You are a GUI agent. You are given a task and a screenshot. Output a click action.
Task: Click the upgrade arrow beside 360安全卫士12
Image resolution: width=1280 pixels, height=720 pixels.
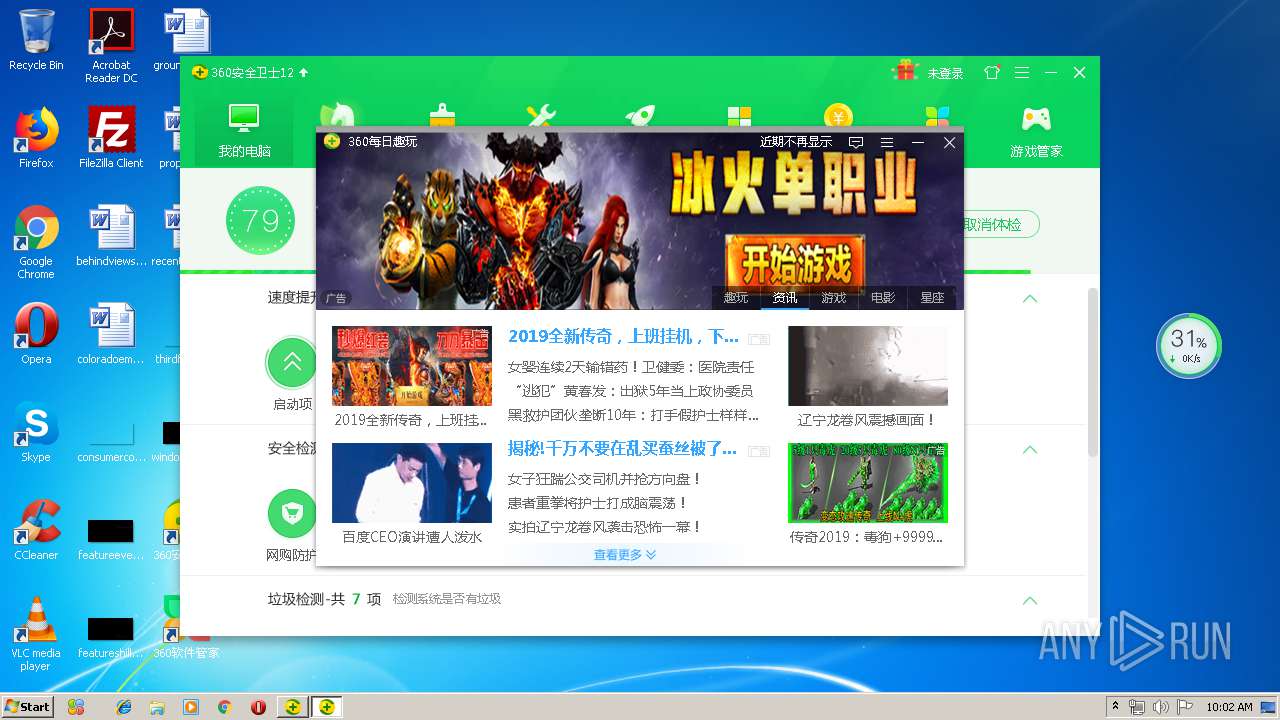click(x=304, y=73)
